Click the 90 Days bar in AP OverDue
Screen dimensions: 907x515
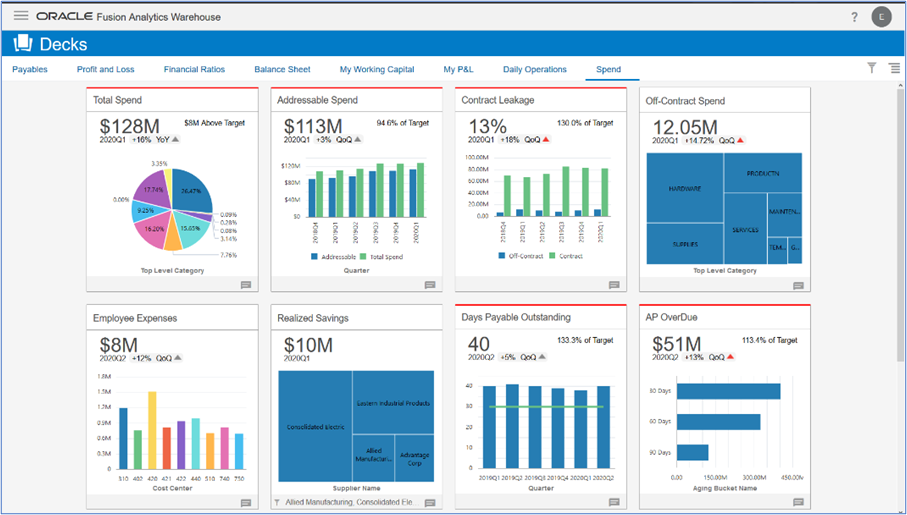pyautogui.click(x=692, y=453)
